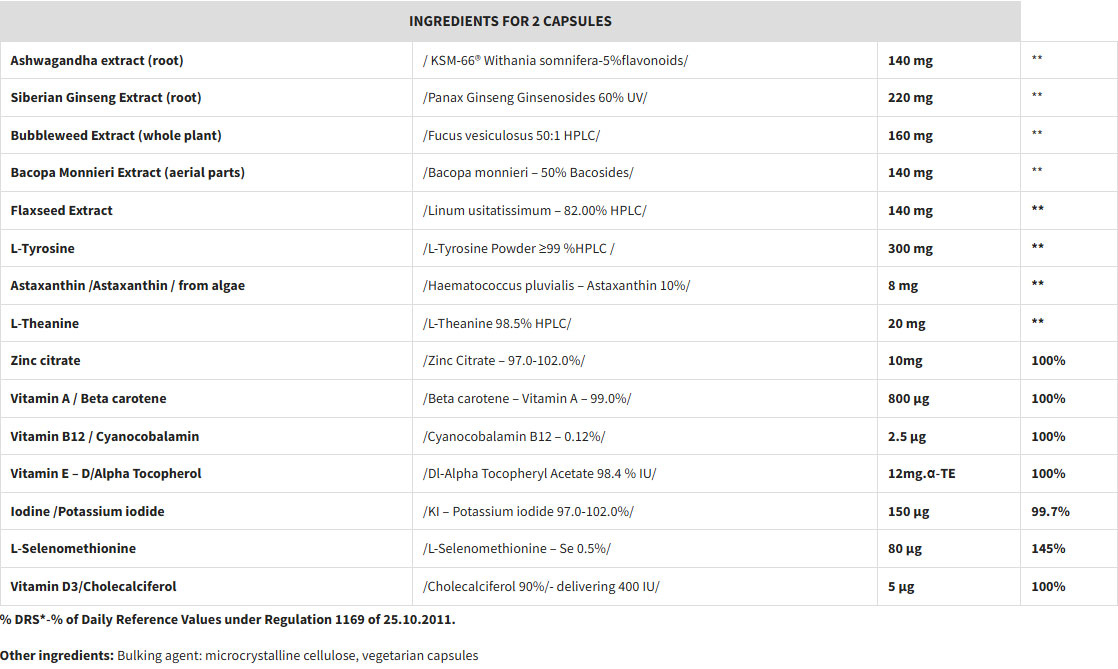This screenshot has height=669, width=1118.
Task: Select the Flaxseed Extract cell
Action: [62, 210]
